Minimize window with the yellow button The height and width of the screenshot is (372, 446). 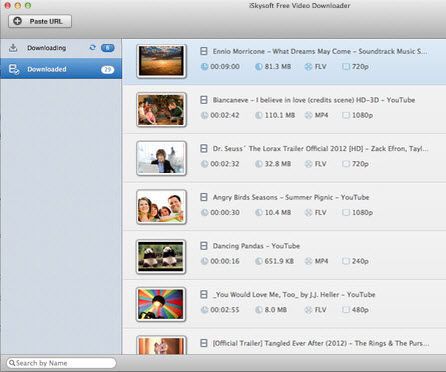point(18,5)
